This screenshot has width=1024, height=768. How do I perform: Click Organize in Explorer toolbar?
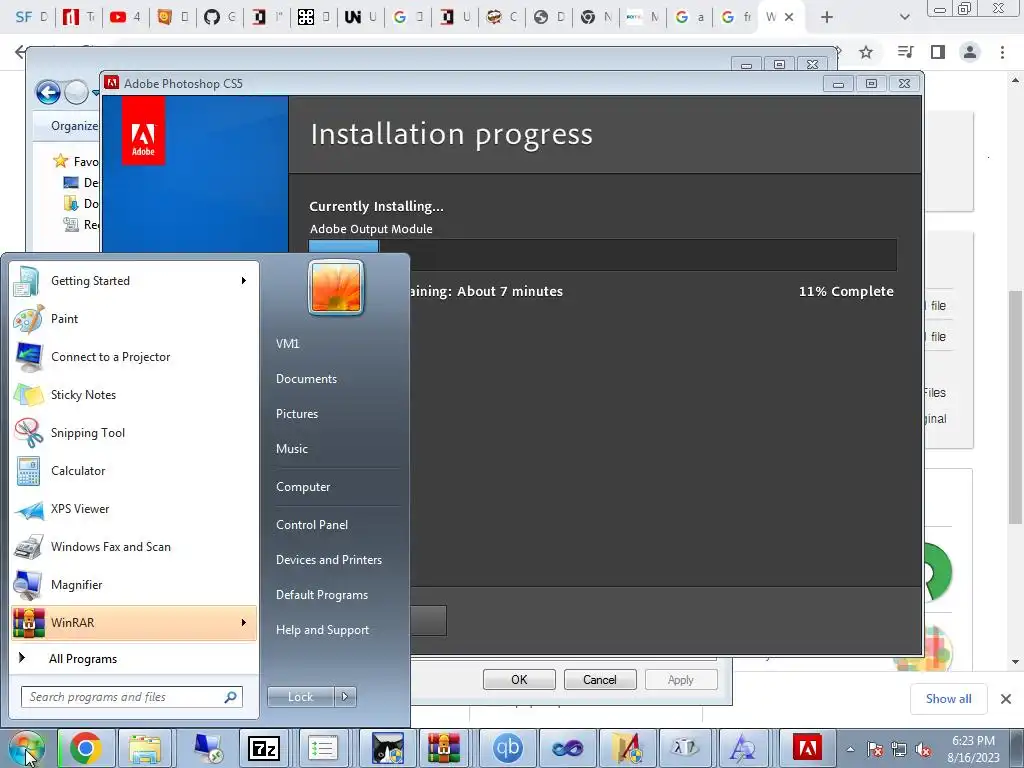point(74,126)
